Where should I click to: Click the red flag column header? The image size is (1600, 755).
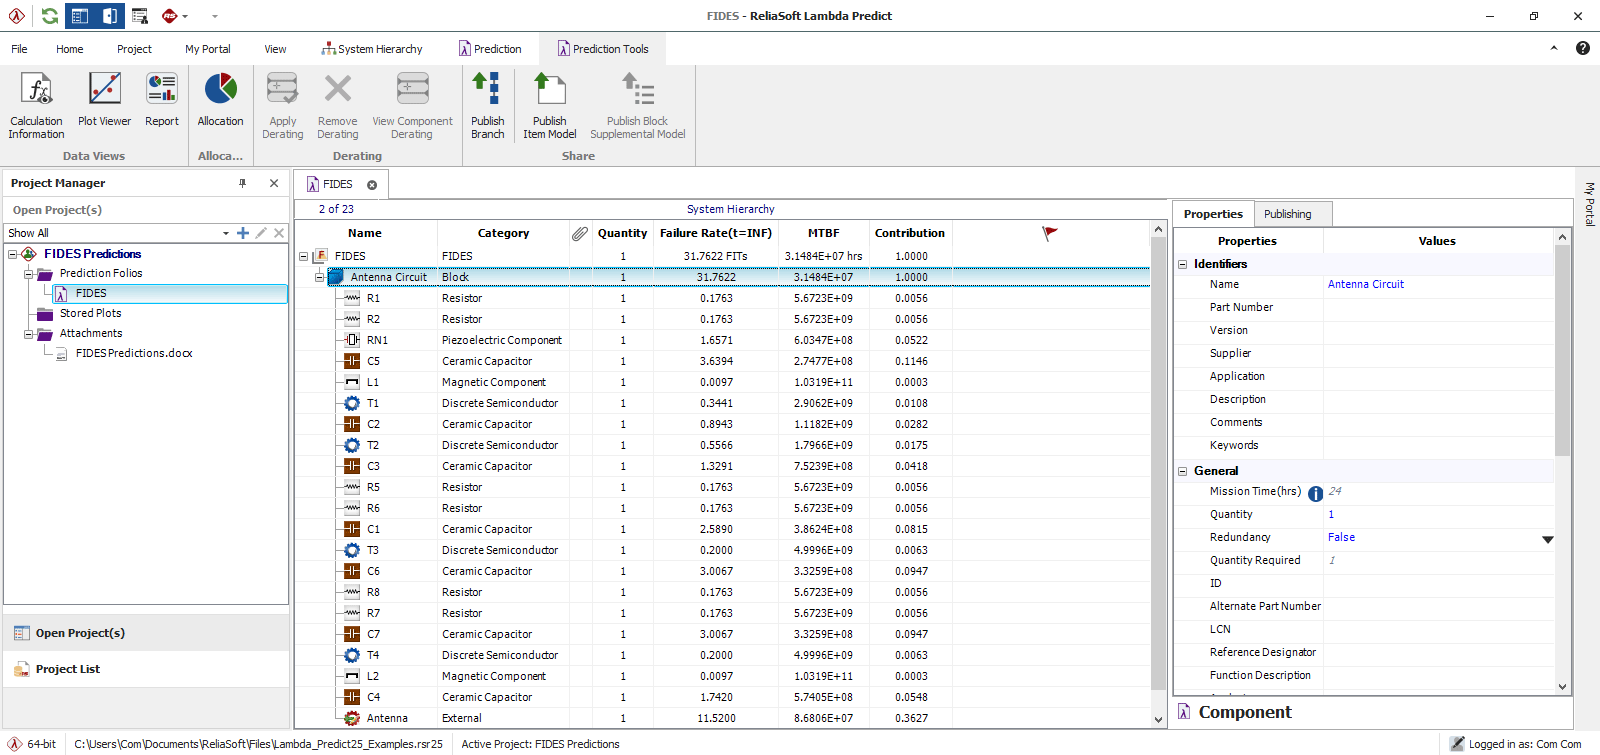pos(1050,233)
